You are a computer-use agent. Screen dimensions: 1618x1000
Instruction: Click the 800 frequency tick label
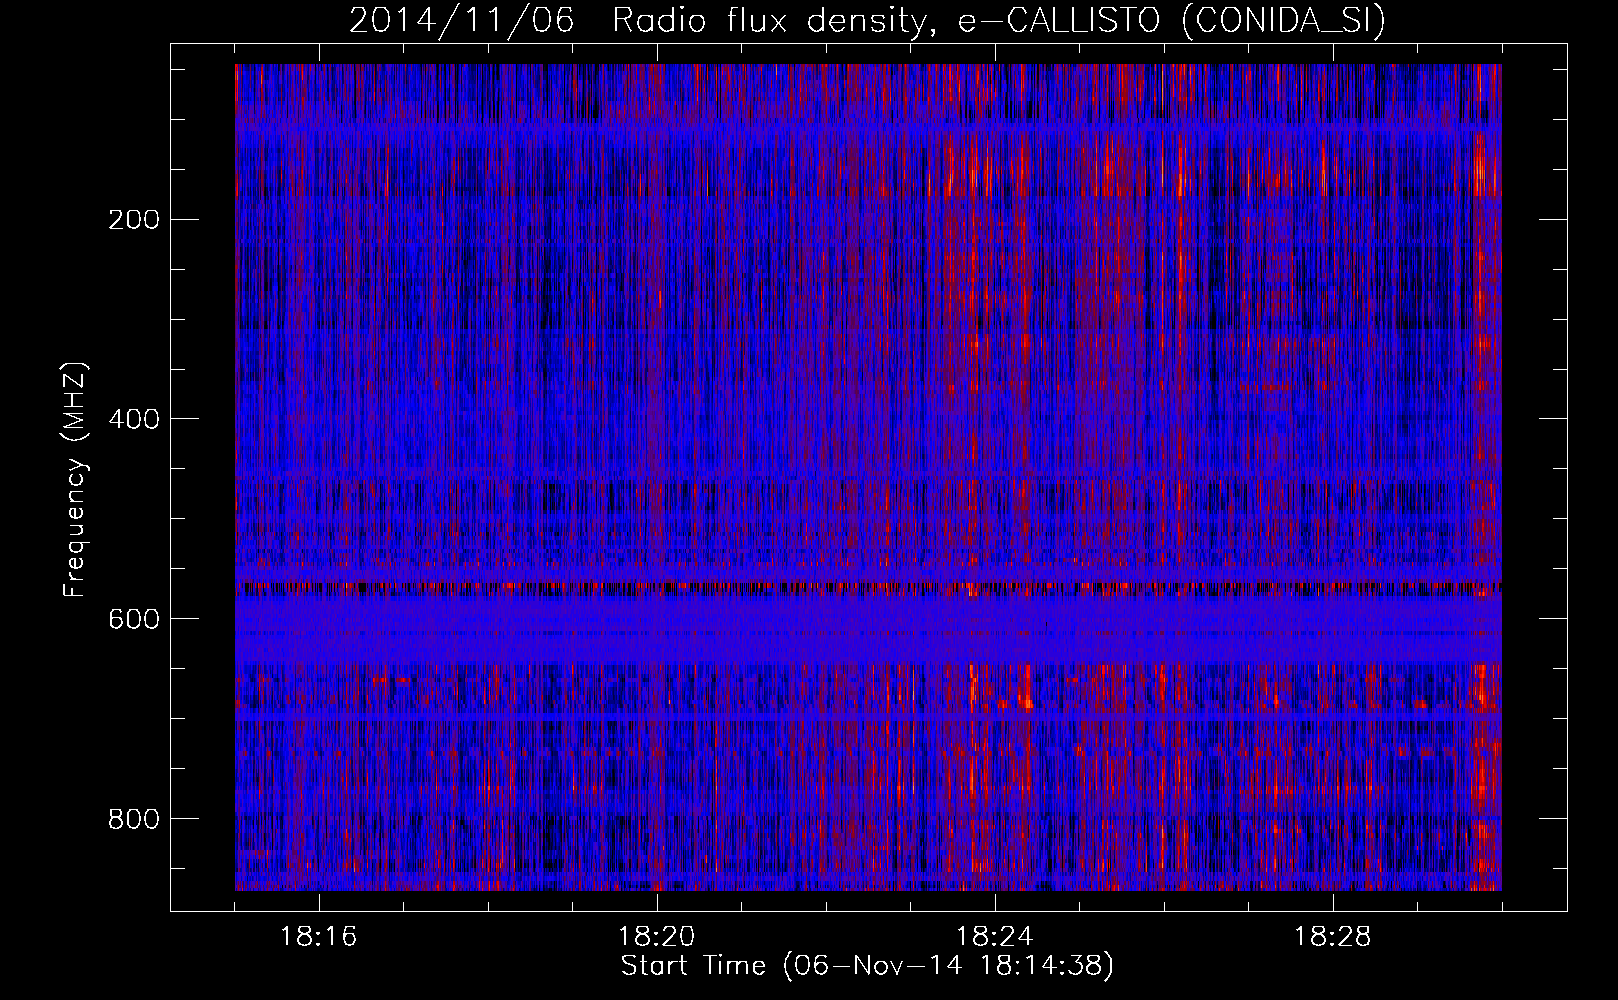(x=133, y=819)
